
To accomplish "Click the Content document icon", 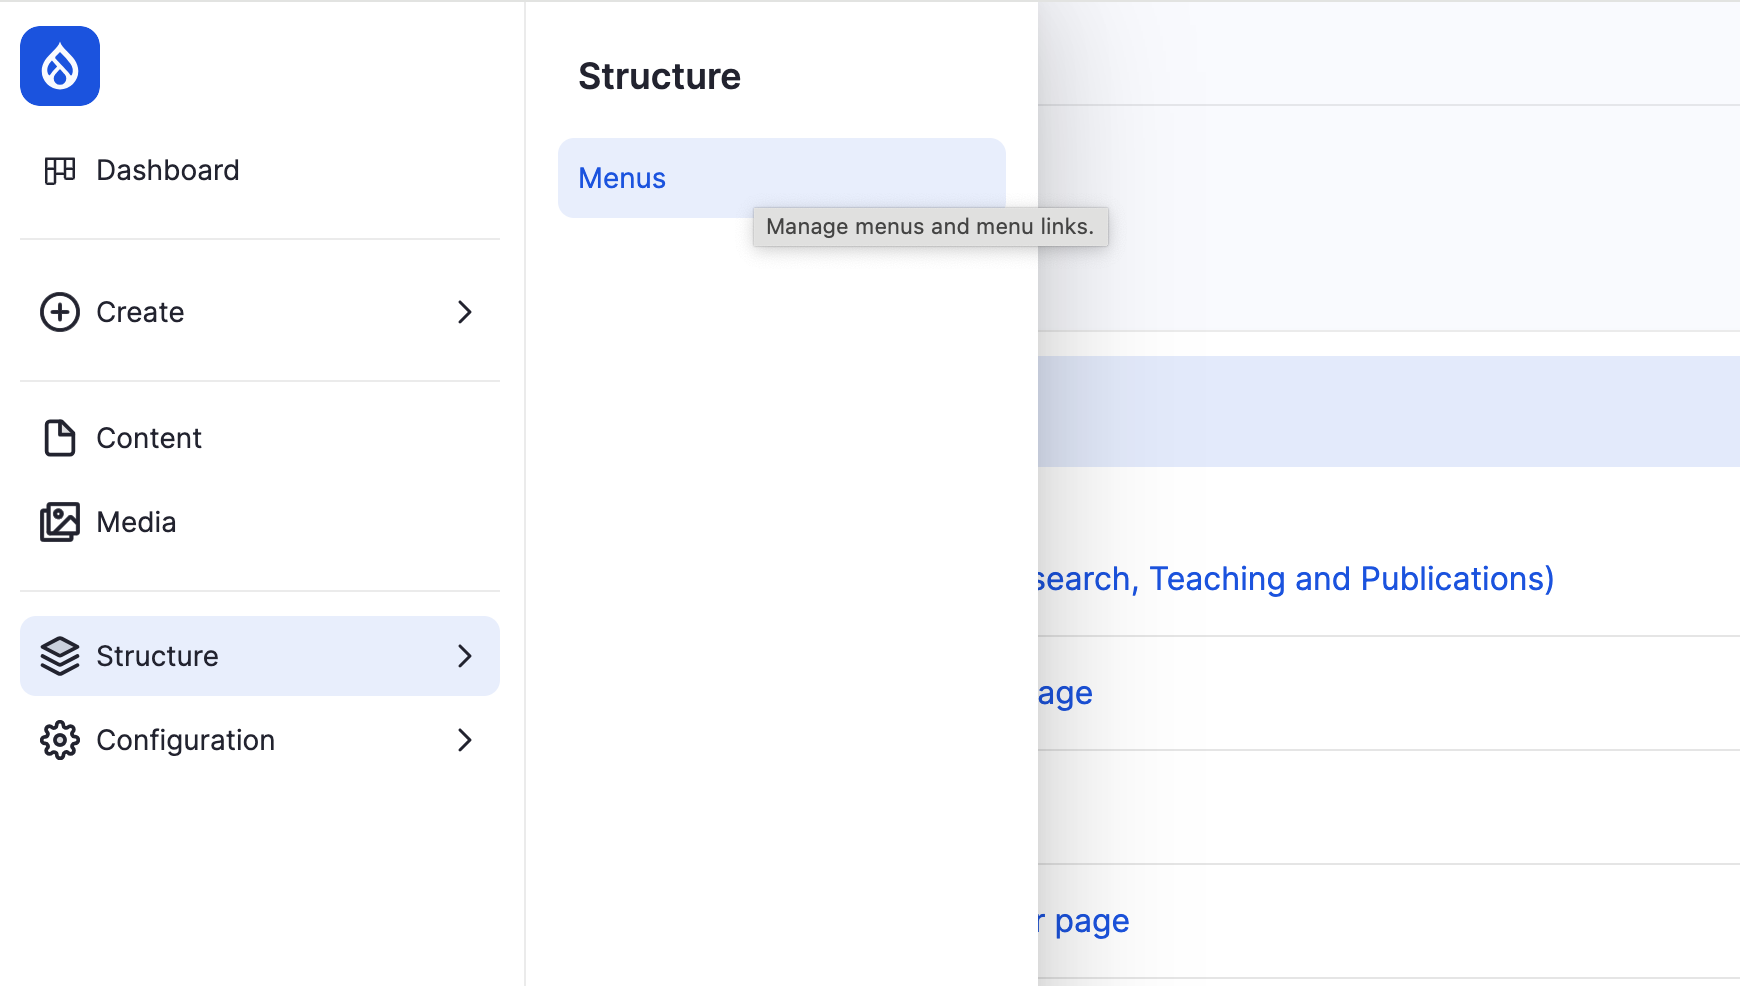I will (60, 438).
